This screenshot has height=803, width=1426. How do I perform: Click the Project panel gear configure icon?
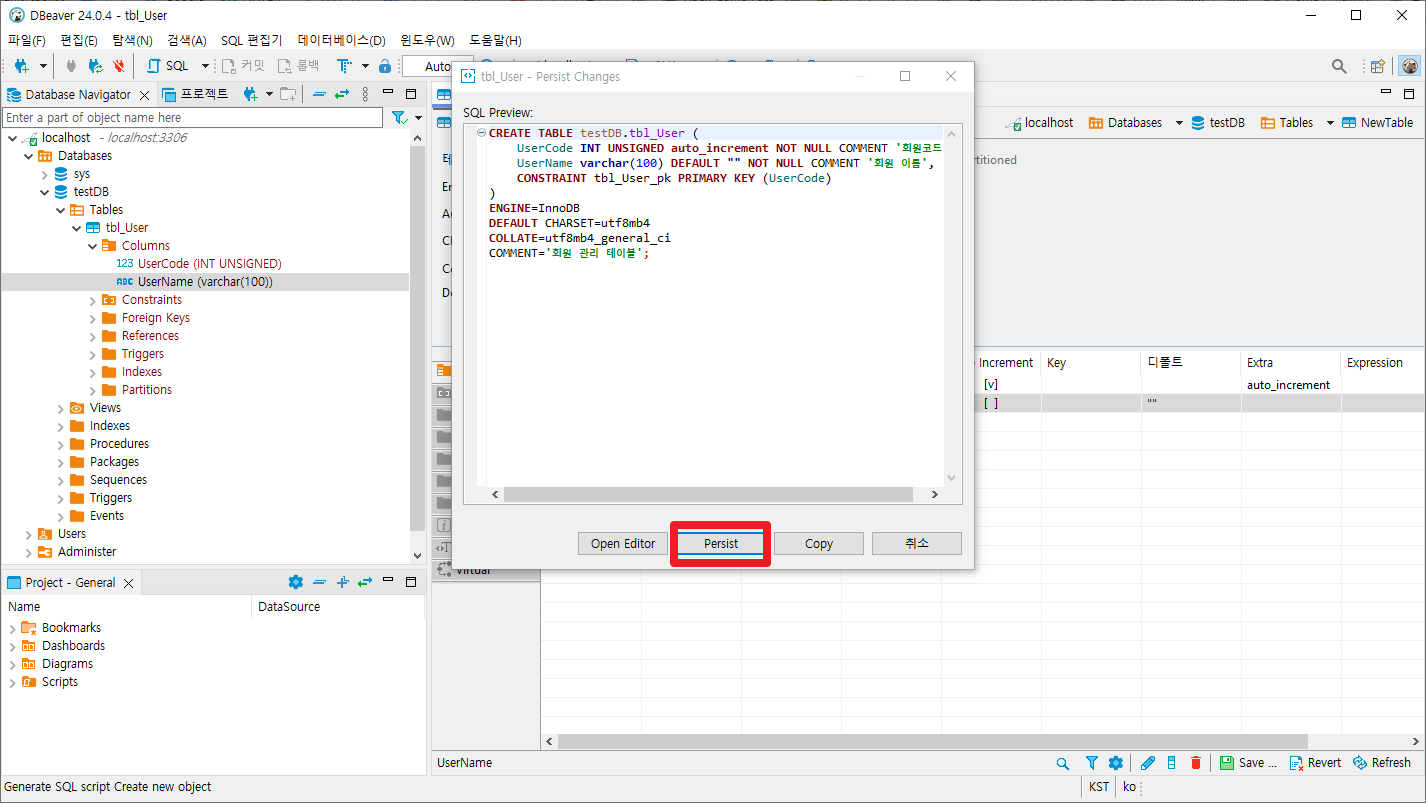[x=295, y=582]
